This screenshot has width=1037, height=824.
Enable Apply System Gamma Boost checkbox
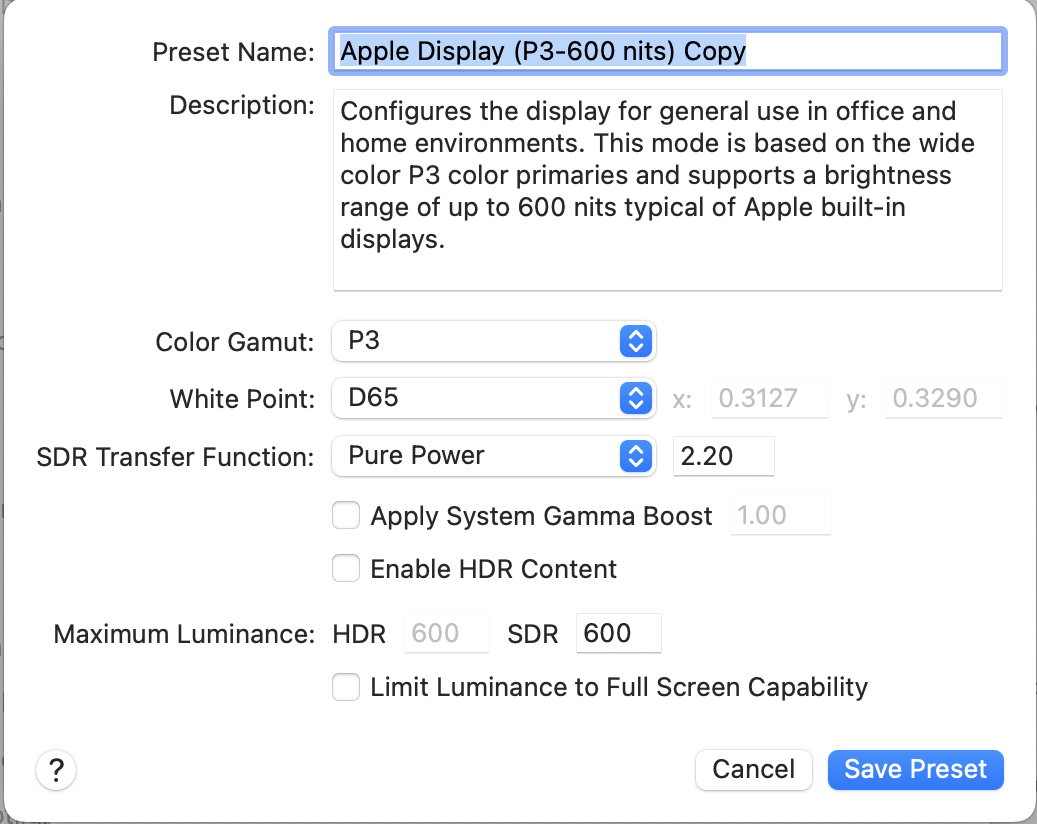[346, 515]
